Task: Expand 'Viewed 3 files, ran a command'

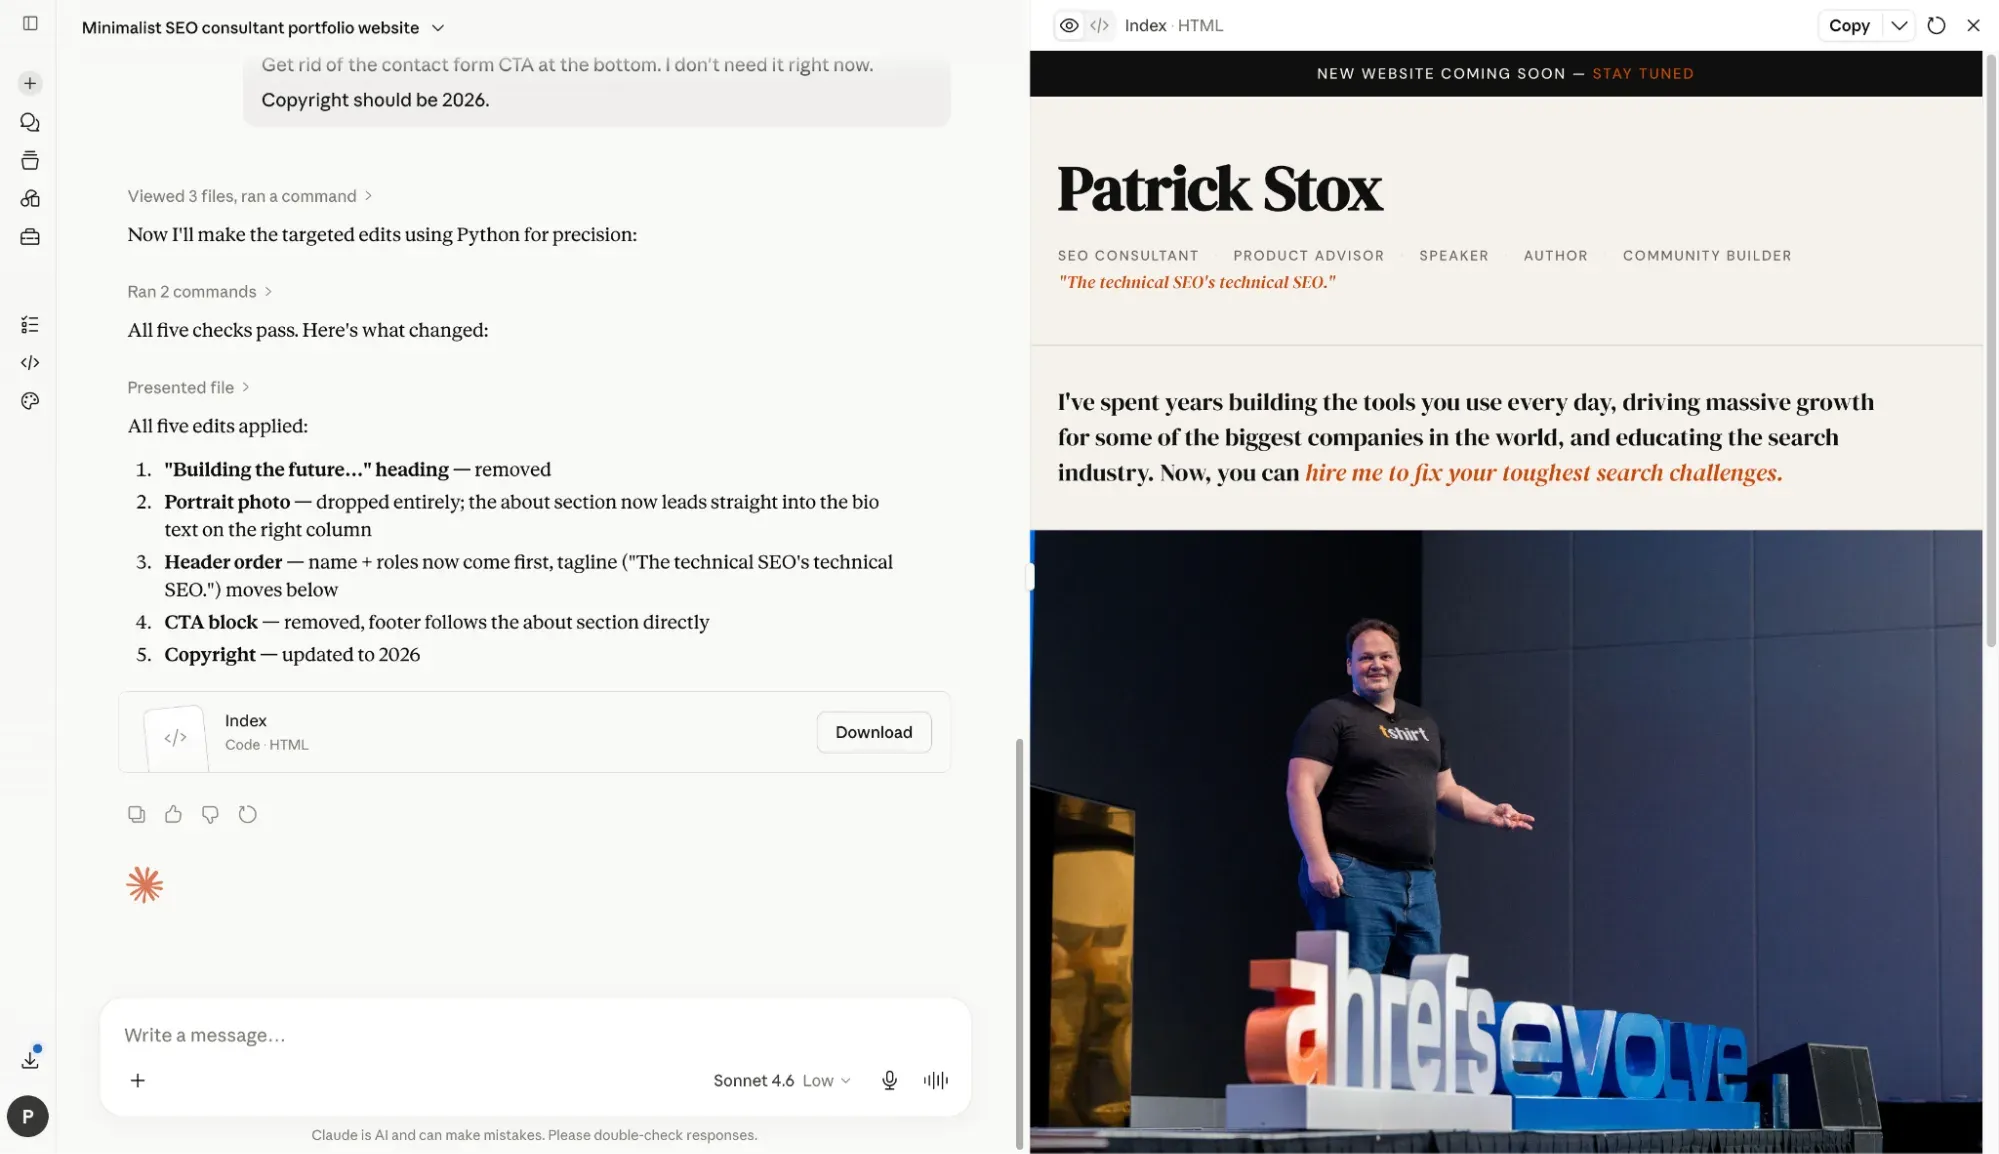Action: (250, 196)
